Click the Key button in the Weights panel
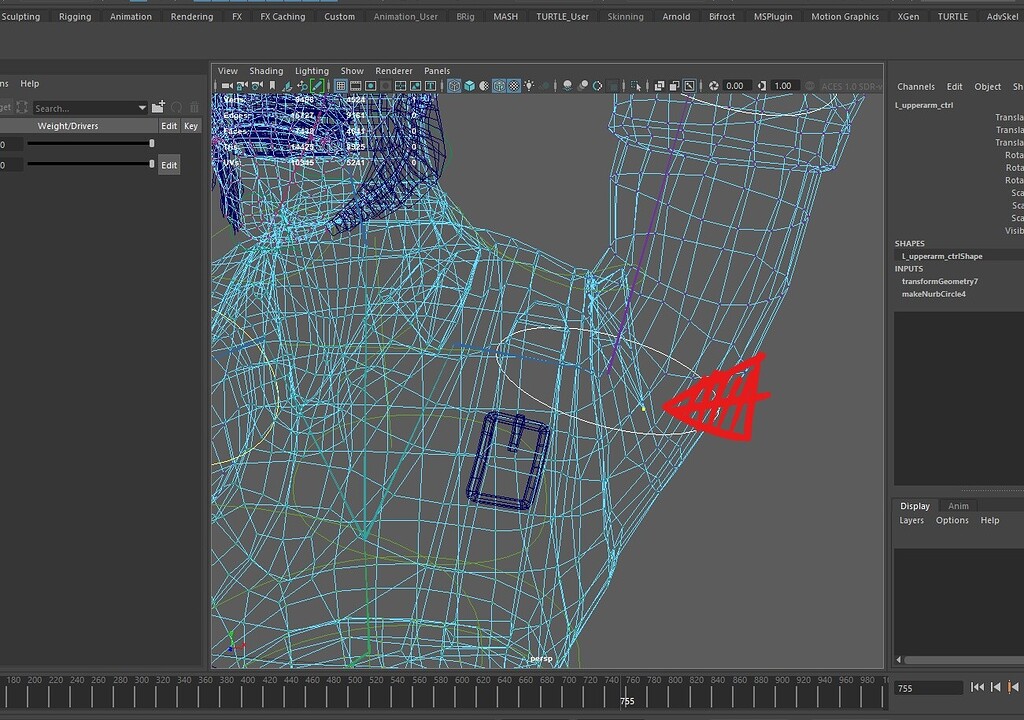1024x720 pixels. [190, 125]
